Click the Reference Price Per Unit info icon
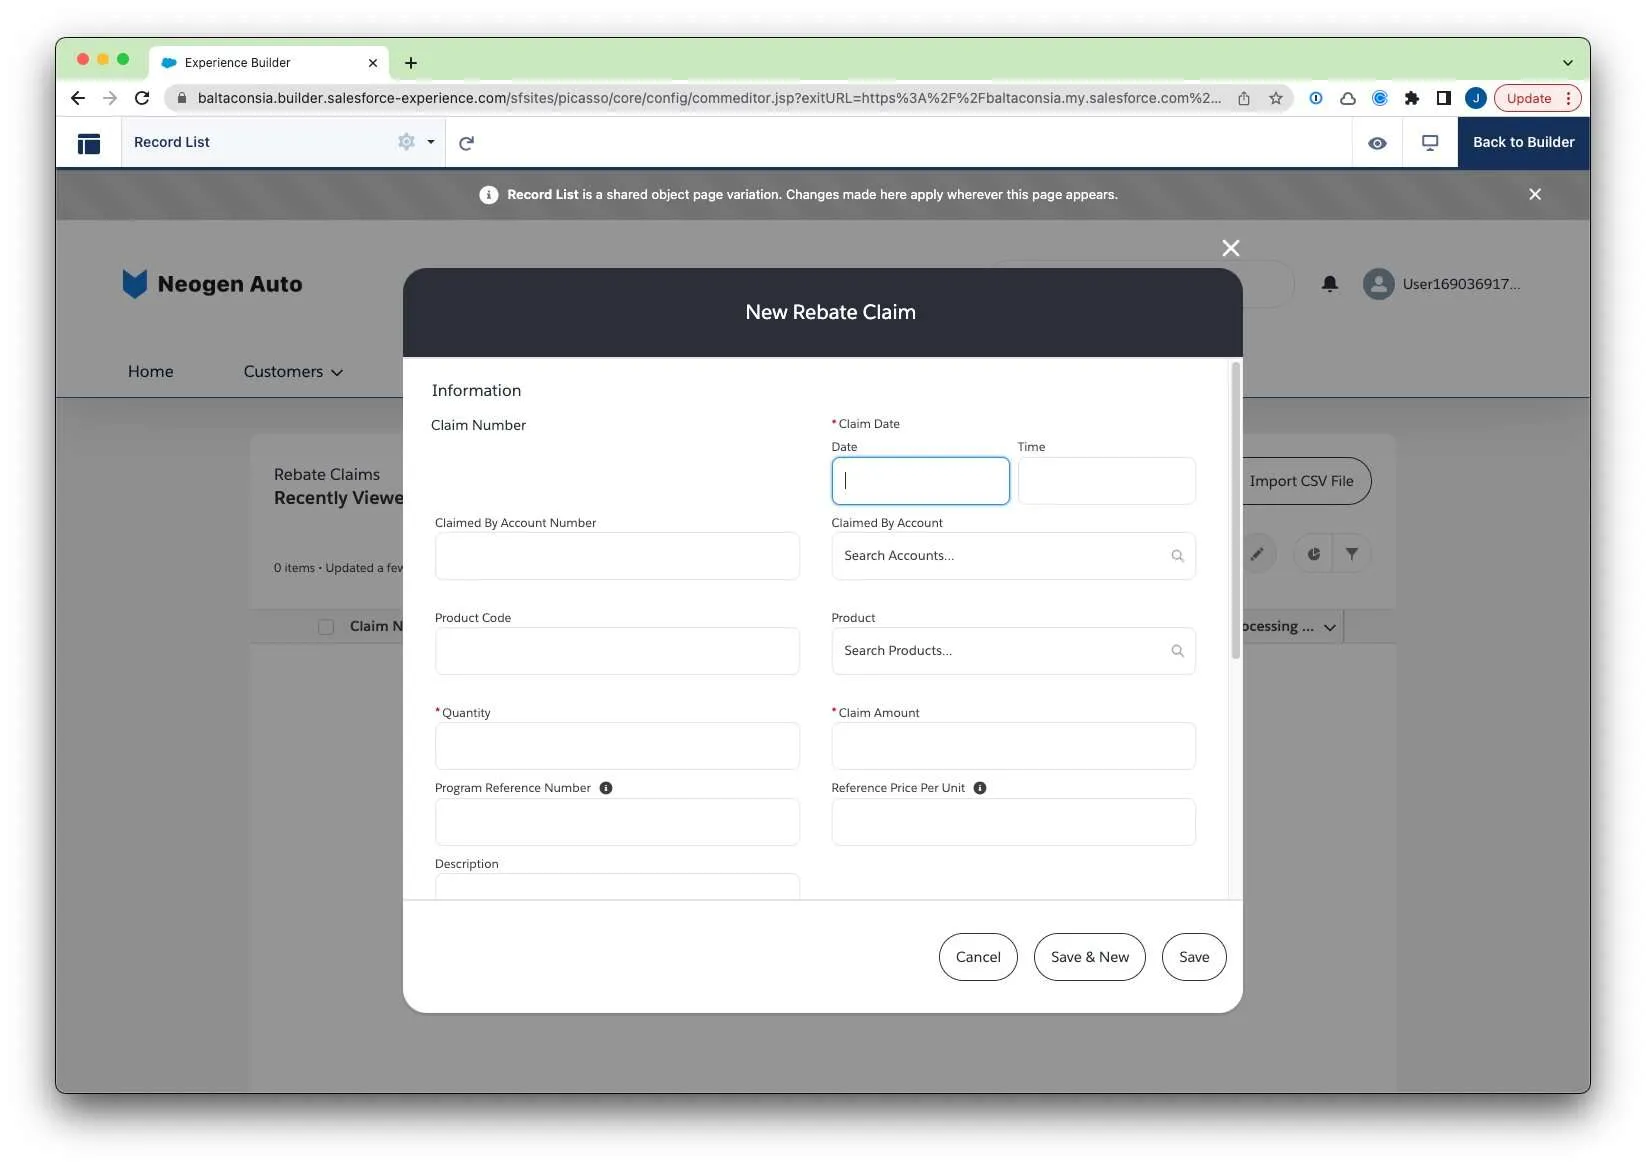1646x1167 pixels. click(x=980, y=788)
